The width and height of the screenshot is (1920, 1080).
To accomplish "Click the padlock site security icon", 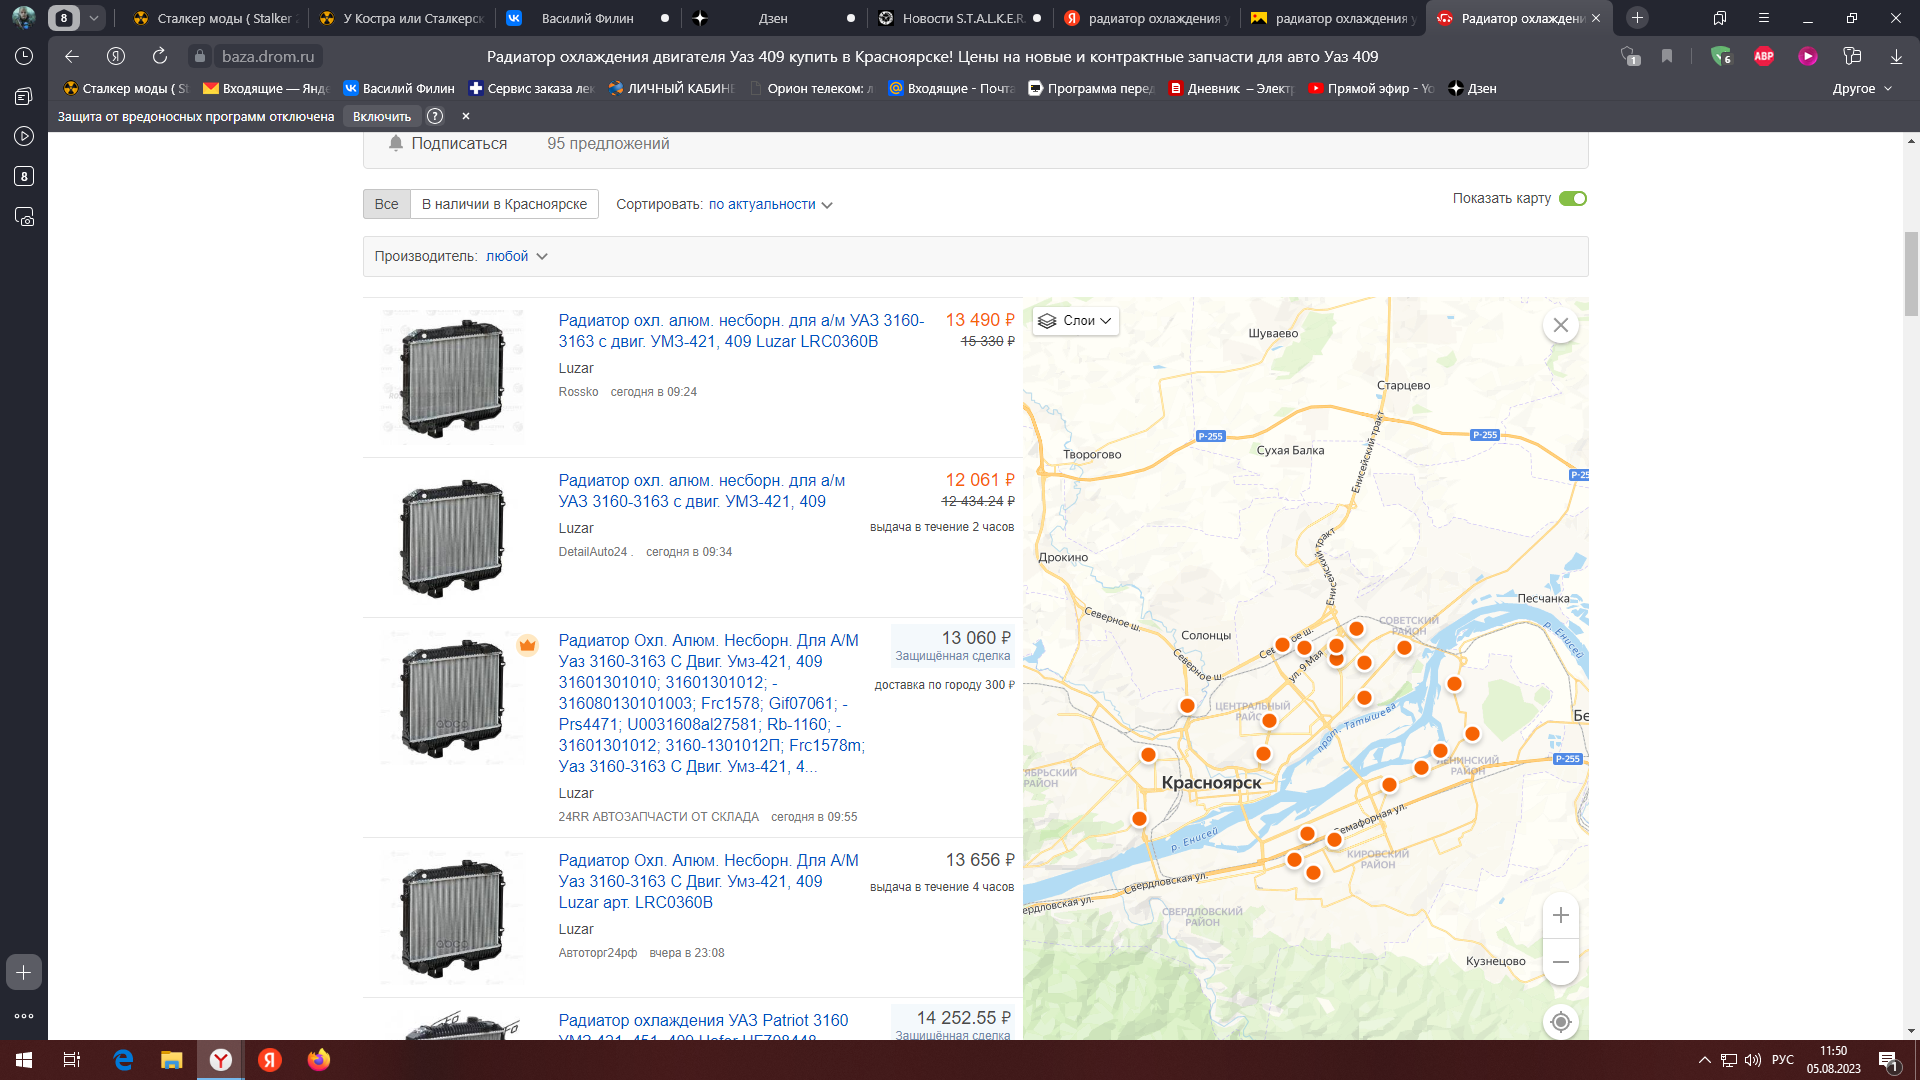I will pyautogui.click(x=200, y=57).
